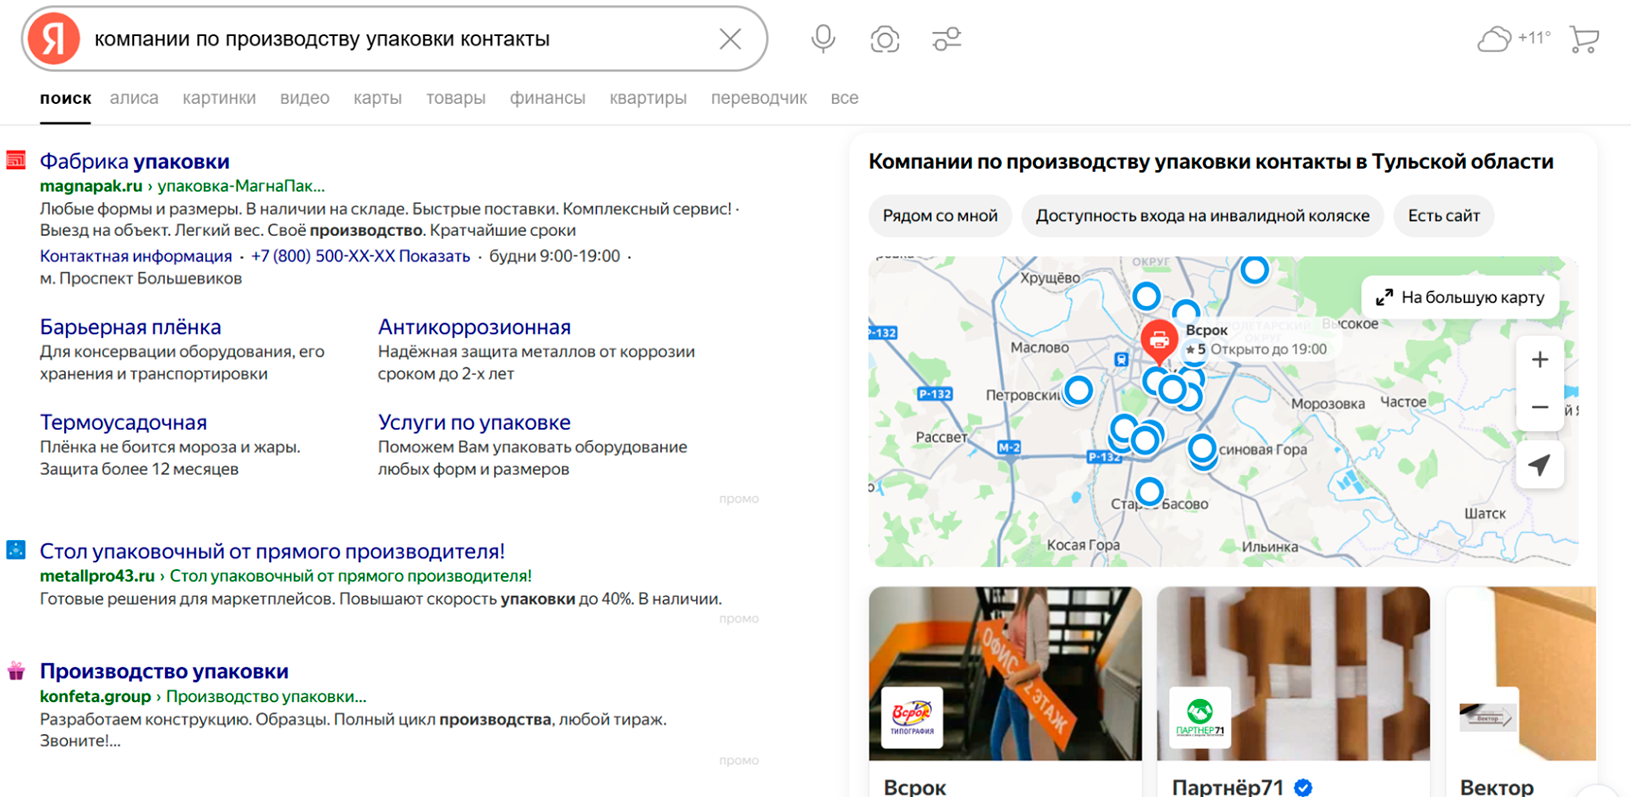Screen dimensions: 1631x797
Task: Clear the search query with X icon
Action: pos(730,39)
